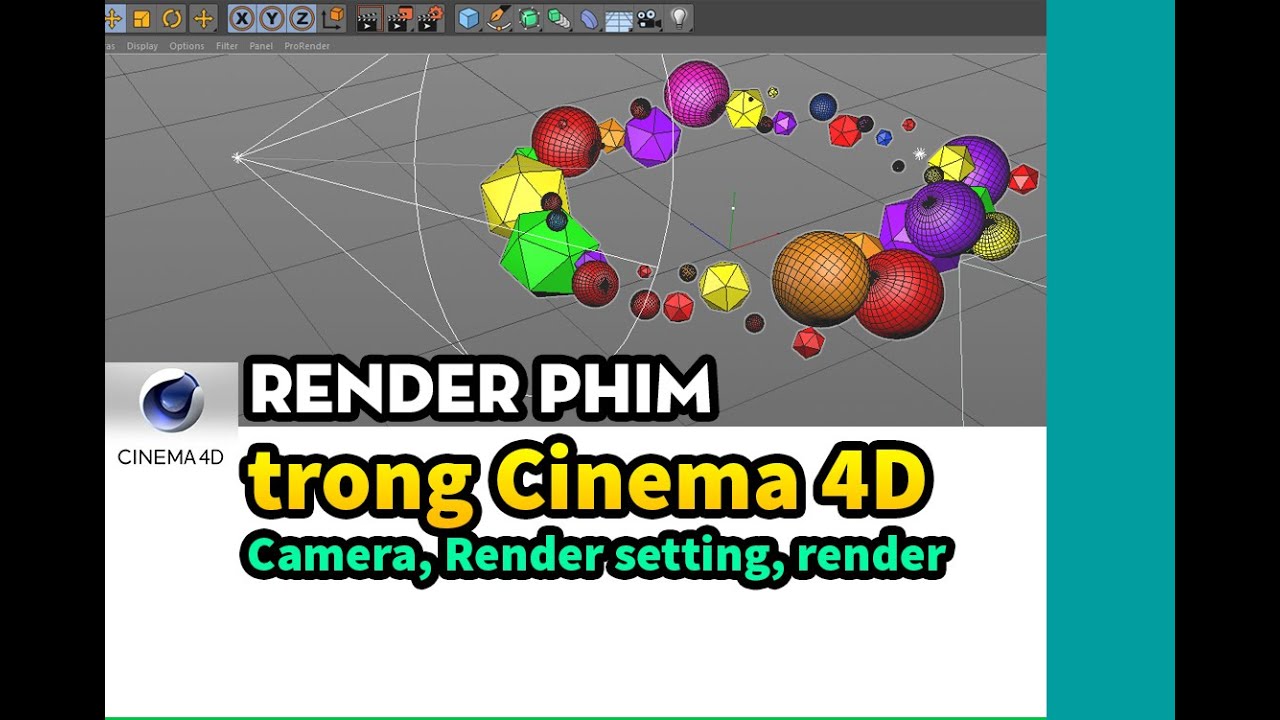Open the Display viewport menu
This screenshot has height=720, width=1280.
click(142, 46)
